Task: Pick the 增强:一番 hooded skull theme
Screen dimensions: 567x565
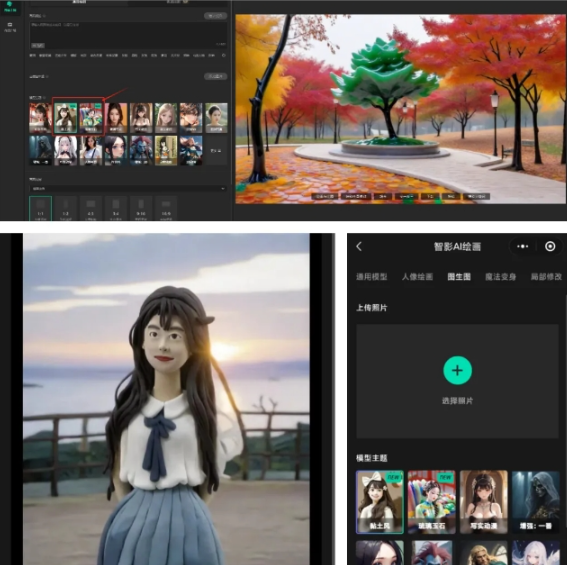Action: click(536, 502)
